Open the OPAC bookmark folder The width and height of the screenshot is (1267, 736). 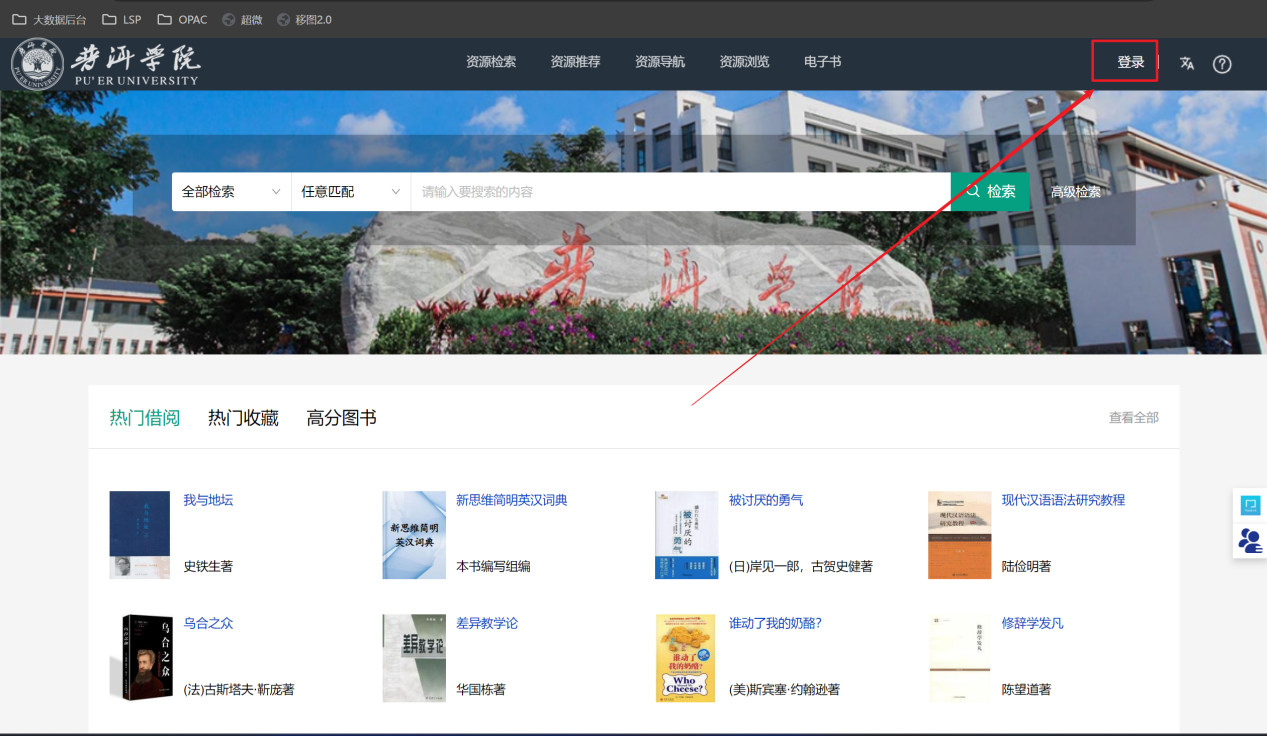pyautogui.click(x=182, y=19)
